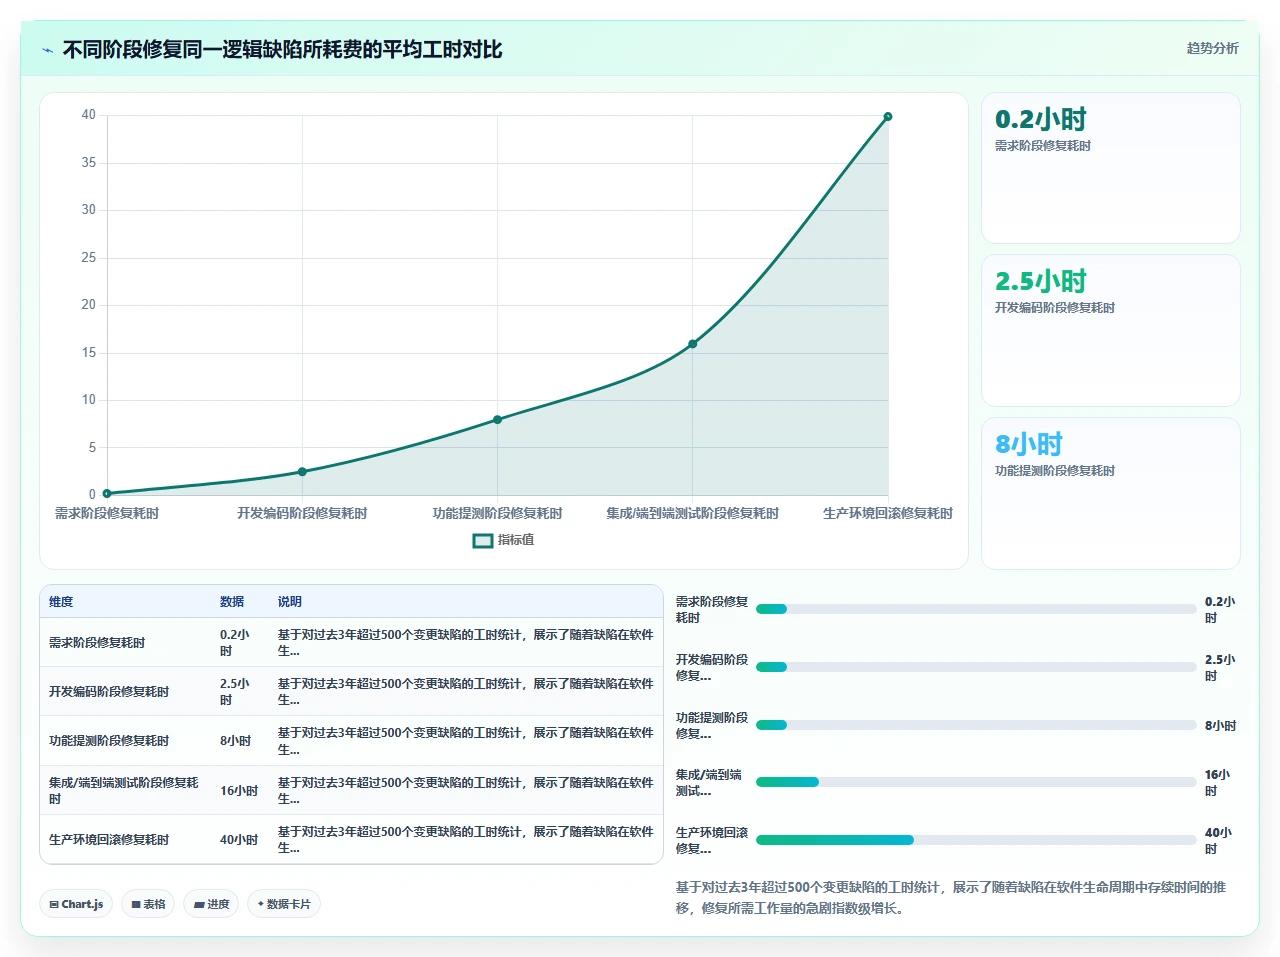Select the 数据卡片 tag pill
1280x957 pixels.
pyautogui.click(x=284, y=904)
